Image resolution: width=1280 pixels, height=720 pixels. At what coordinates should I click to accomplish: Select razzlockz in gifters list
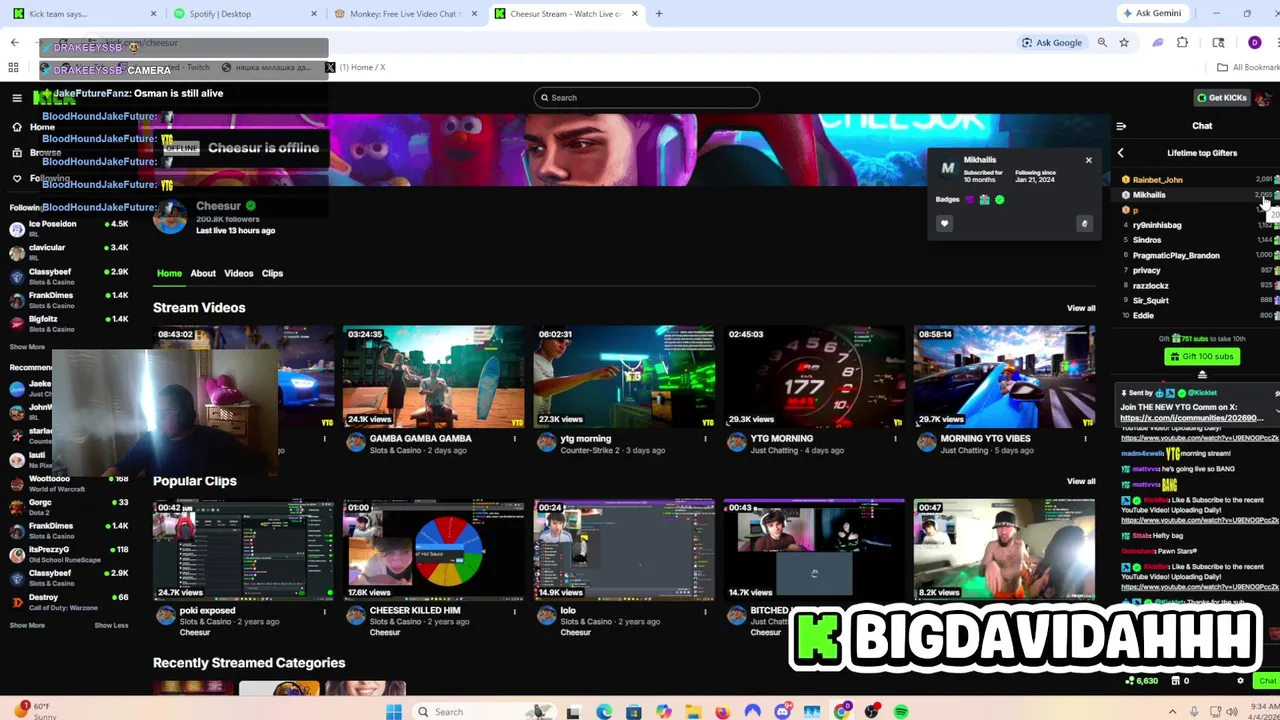(1150, 286)
